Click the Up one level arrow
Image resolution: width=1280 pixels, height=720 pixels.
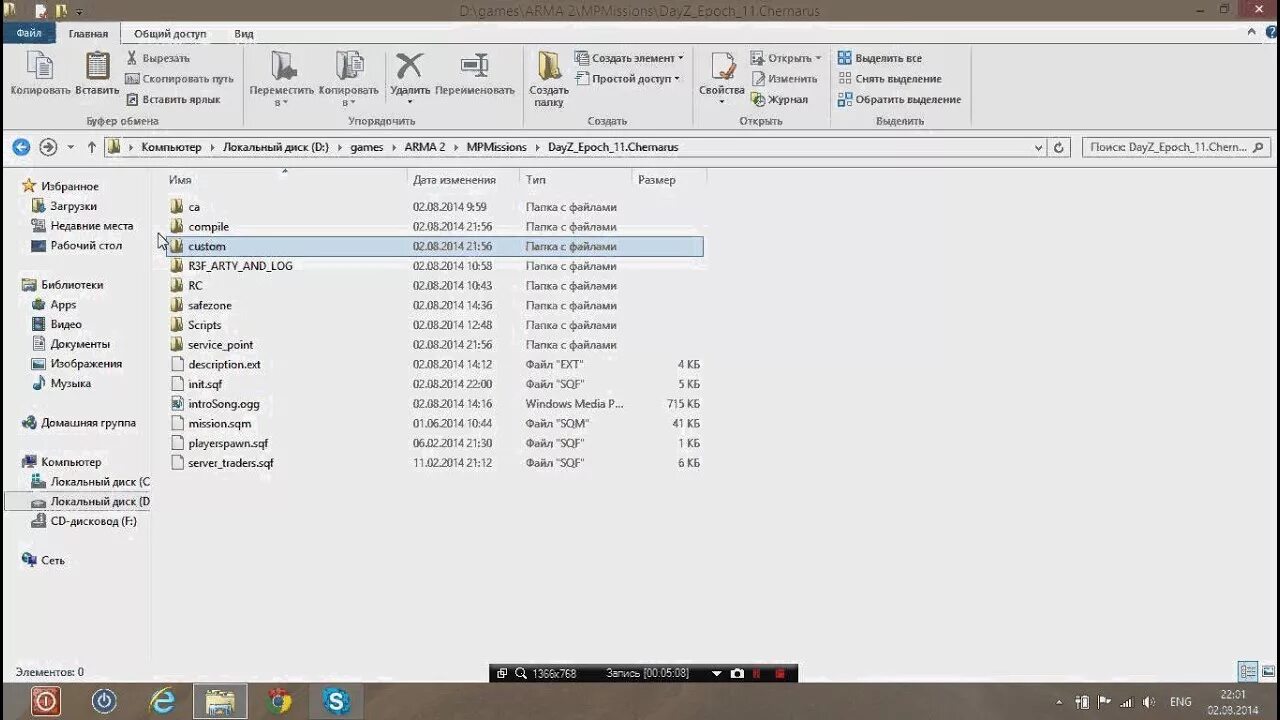pos(92,147)
